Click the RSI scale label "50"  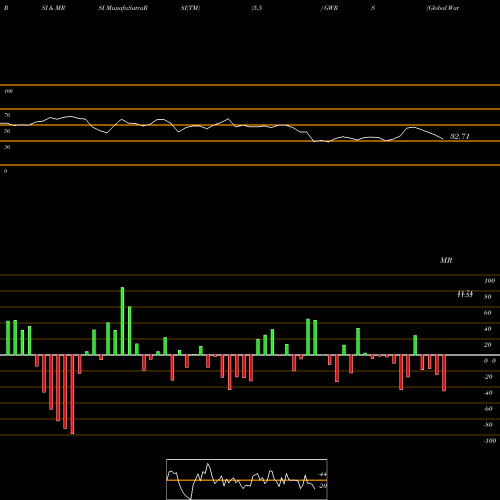7,131
